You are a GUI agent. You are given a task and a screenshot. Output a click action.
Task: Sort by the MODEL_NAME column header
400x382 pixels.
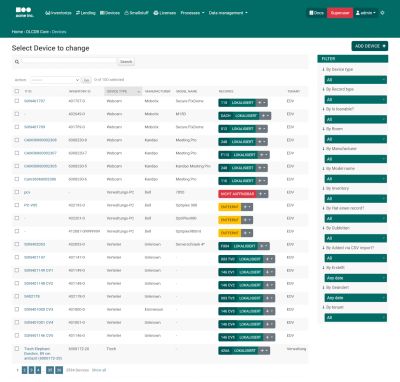186,91
